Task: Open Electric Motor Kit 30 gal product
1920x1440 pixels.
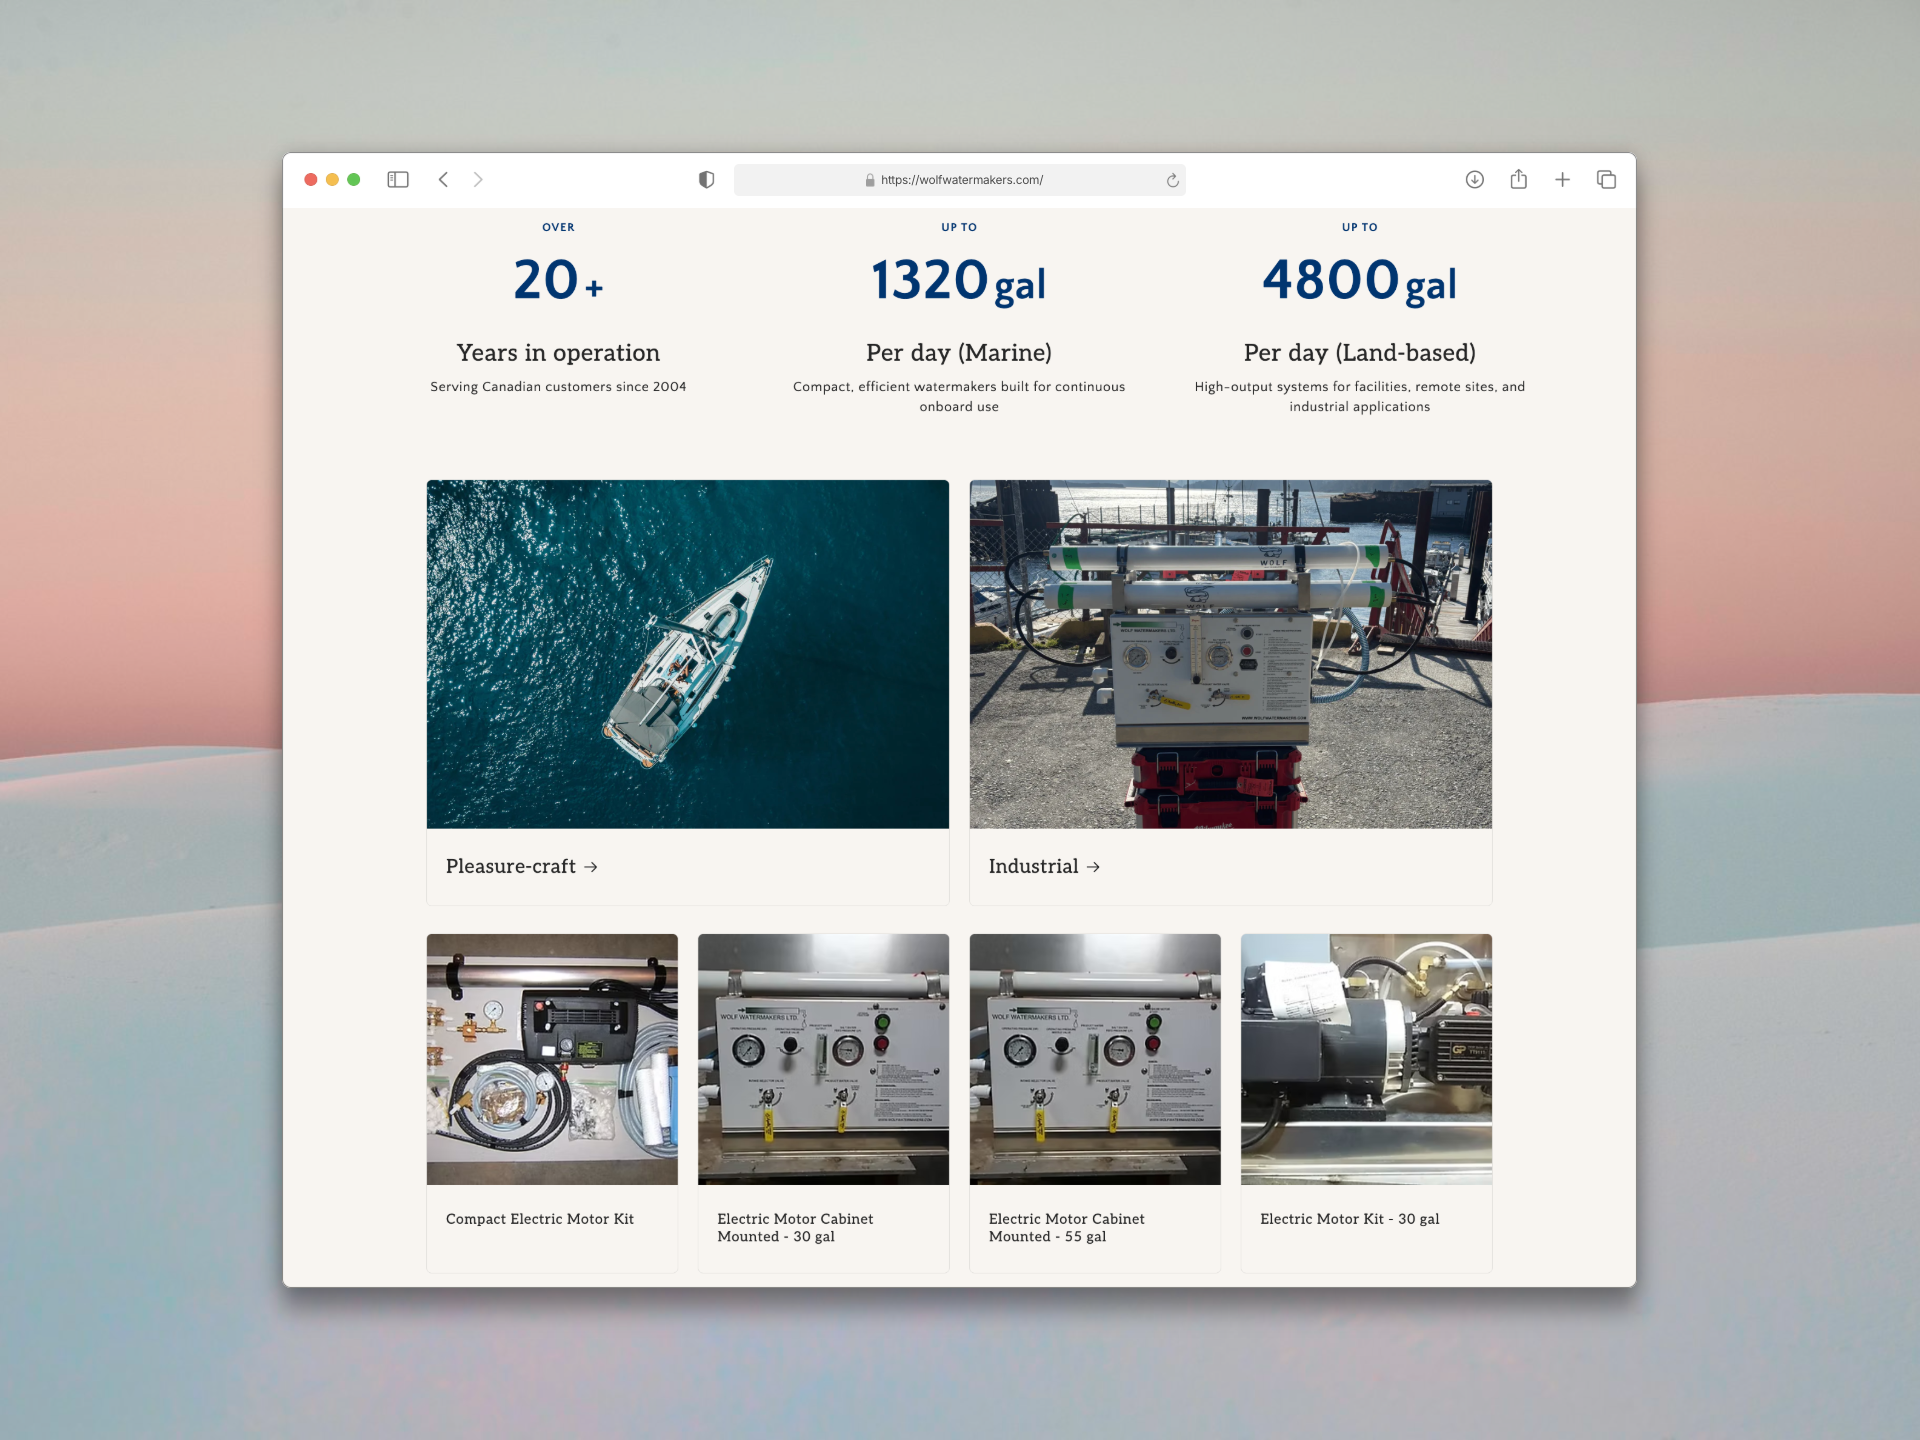Action: (1349, 1219)
